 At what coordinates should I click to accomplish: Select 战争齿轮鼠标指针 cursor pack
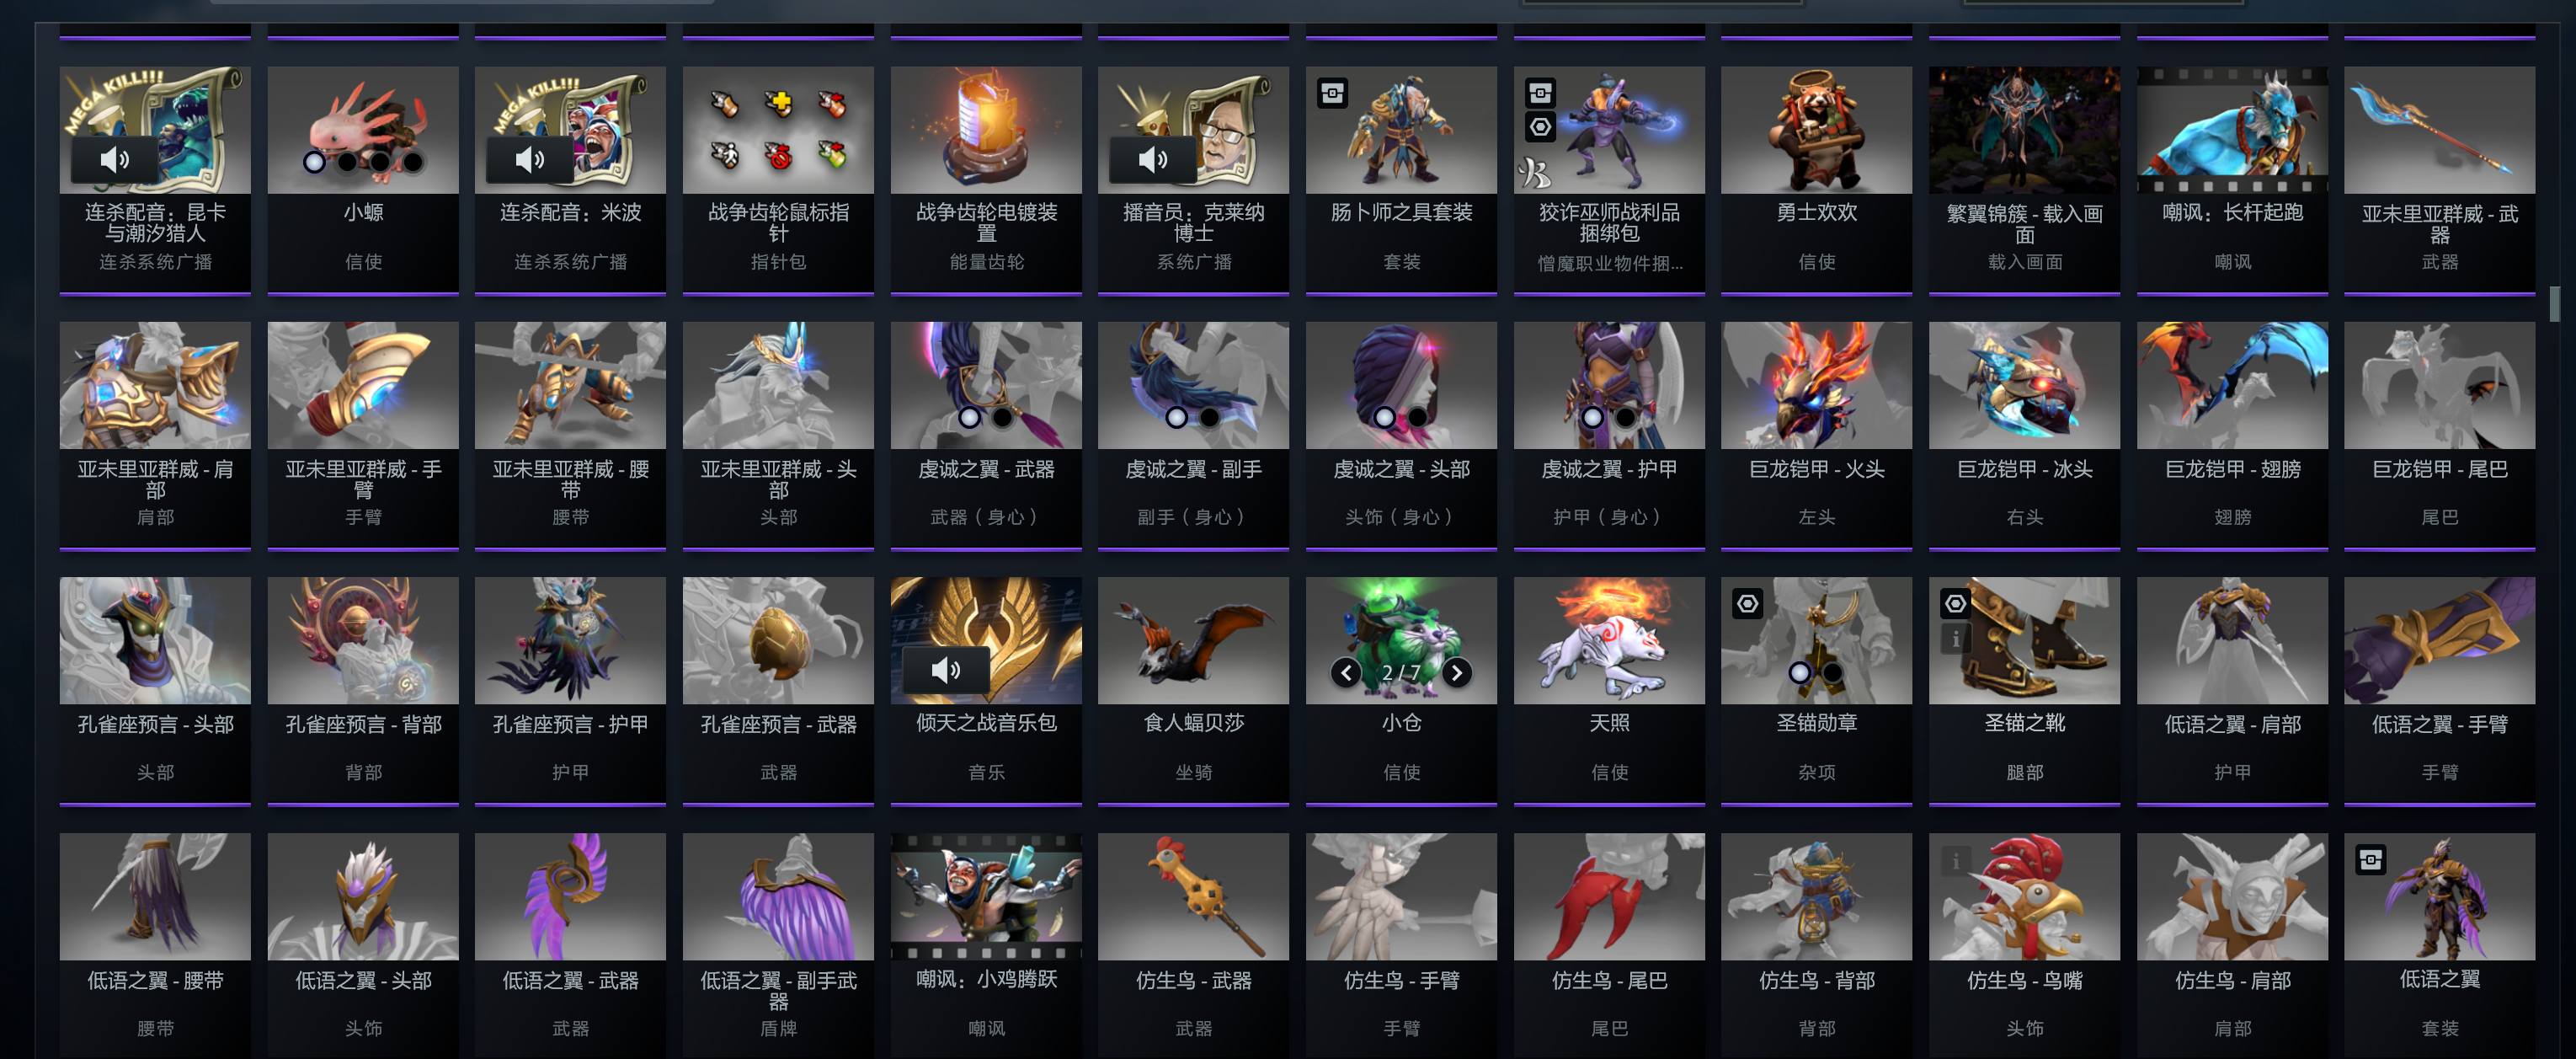coord(778,180)
